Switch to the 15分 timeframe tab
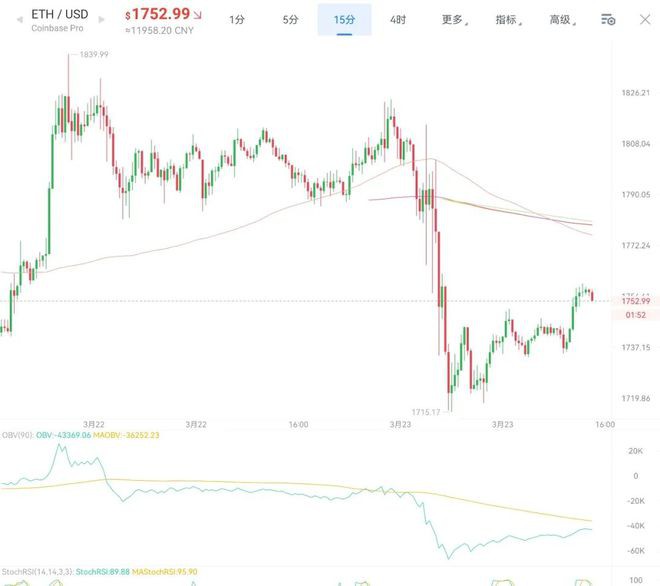Image resolution: width=660 pixels, height=586 pixels. (344, 20)
